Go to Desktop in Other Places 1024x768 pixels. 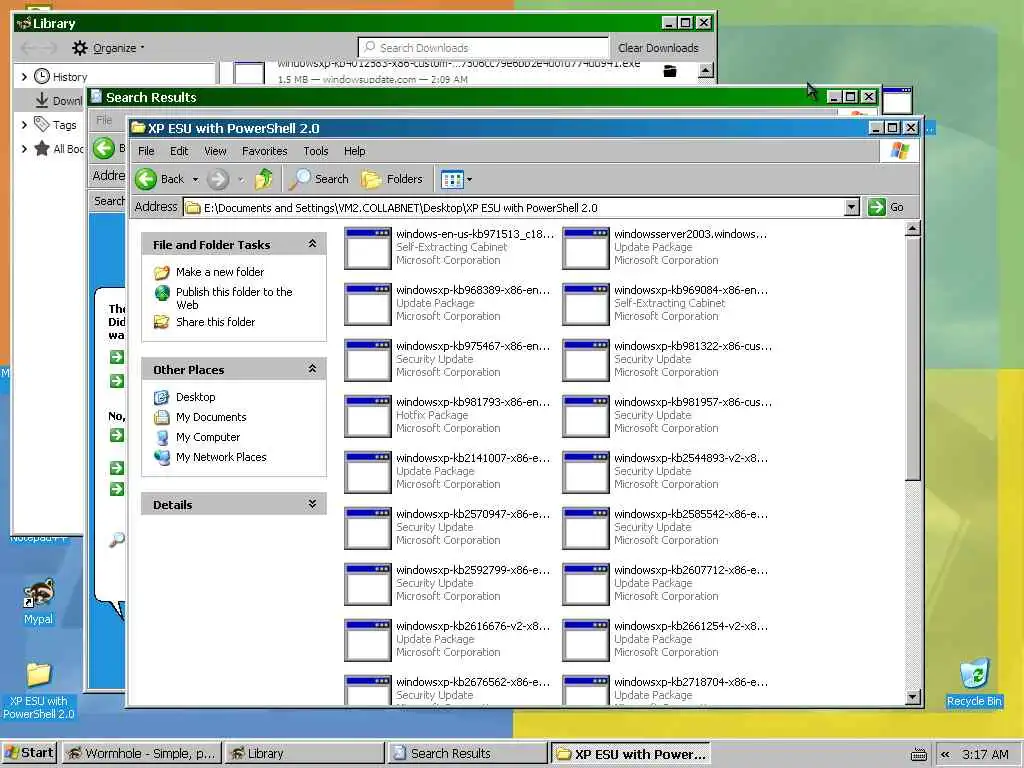(x=195, y=397)
